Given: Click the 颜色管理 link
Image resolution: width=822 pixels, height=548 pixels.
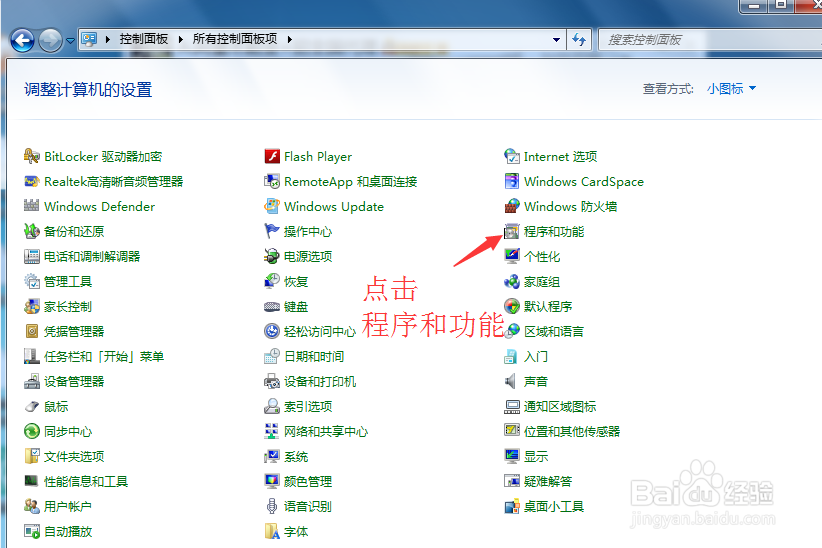Looking at the screenshot, I should (x=308, y=481).
